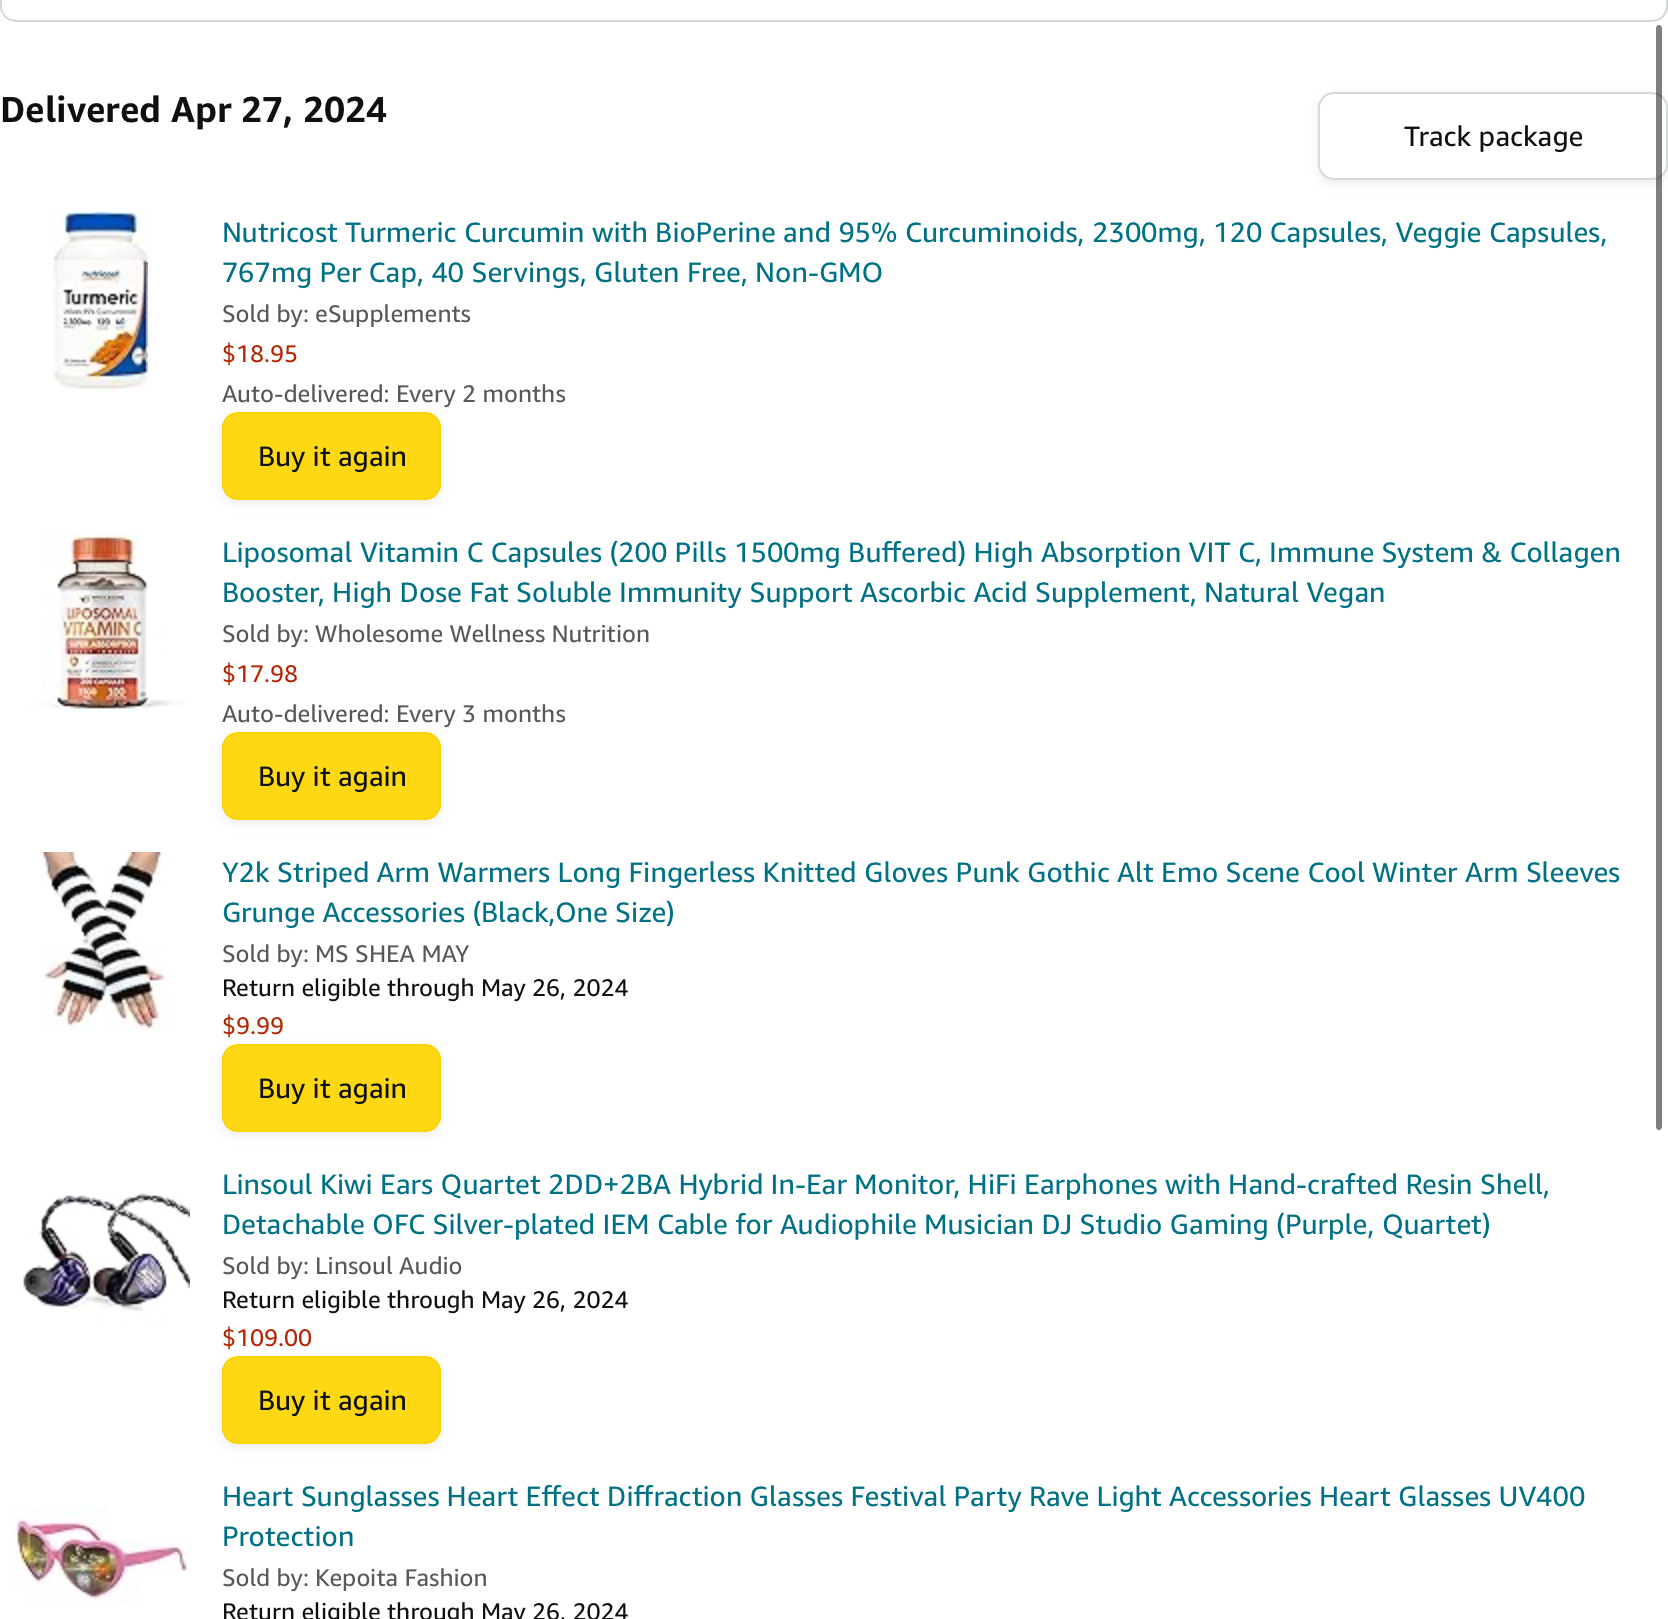The image size is (1668, 1619).
Task: Open the Nutricost Turmeric bottle thumbnail
Action: point(101,300)
